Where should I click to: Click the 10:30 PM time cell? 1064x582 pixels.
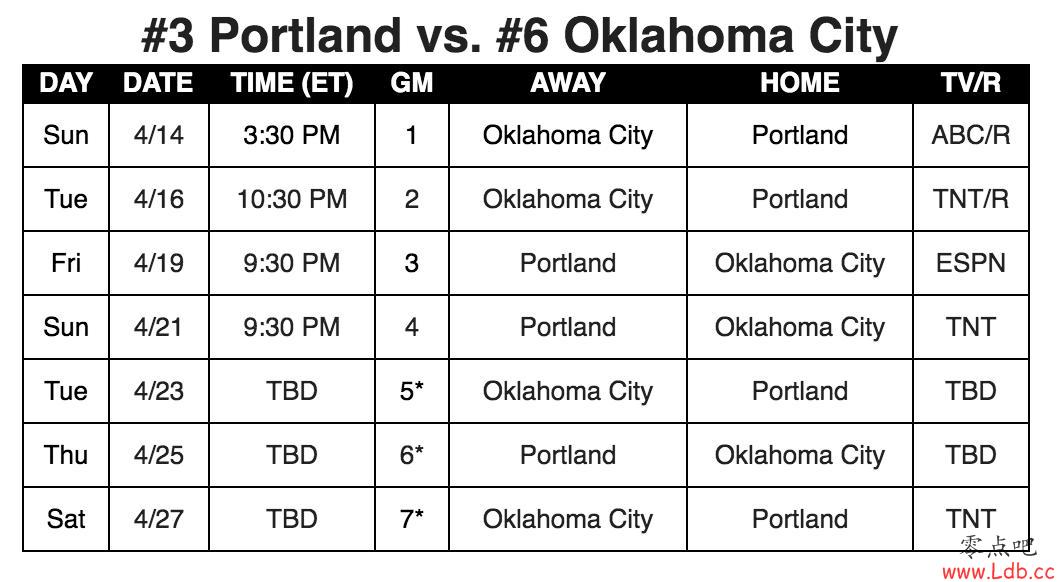(x=292, y=199)
